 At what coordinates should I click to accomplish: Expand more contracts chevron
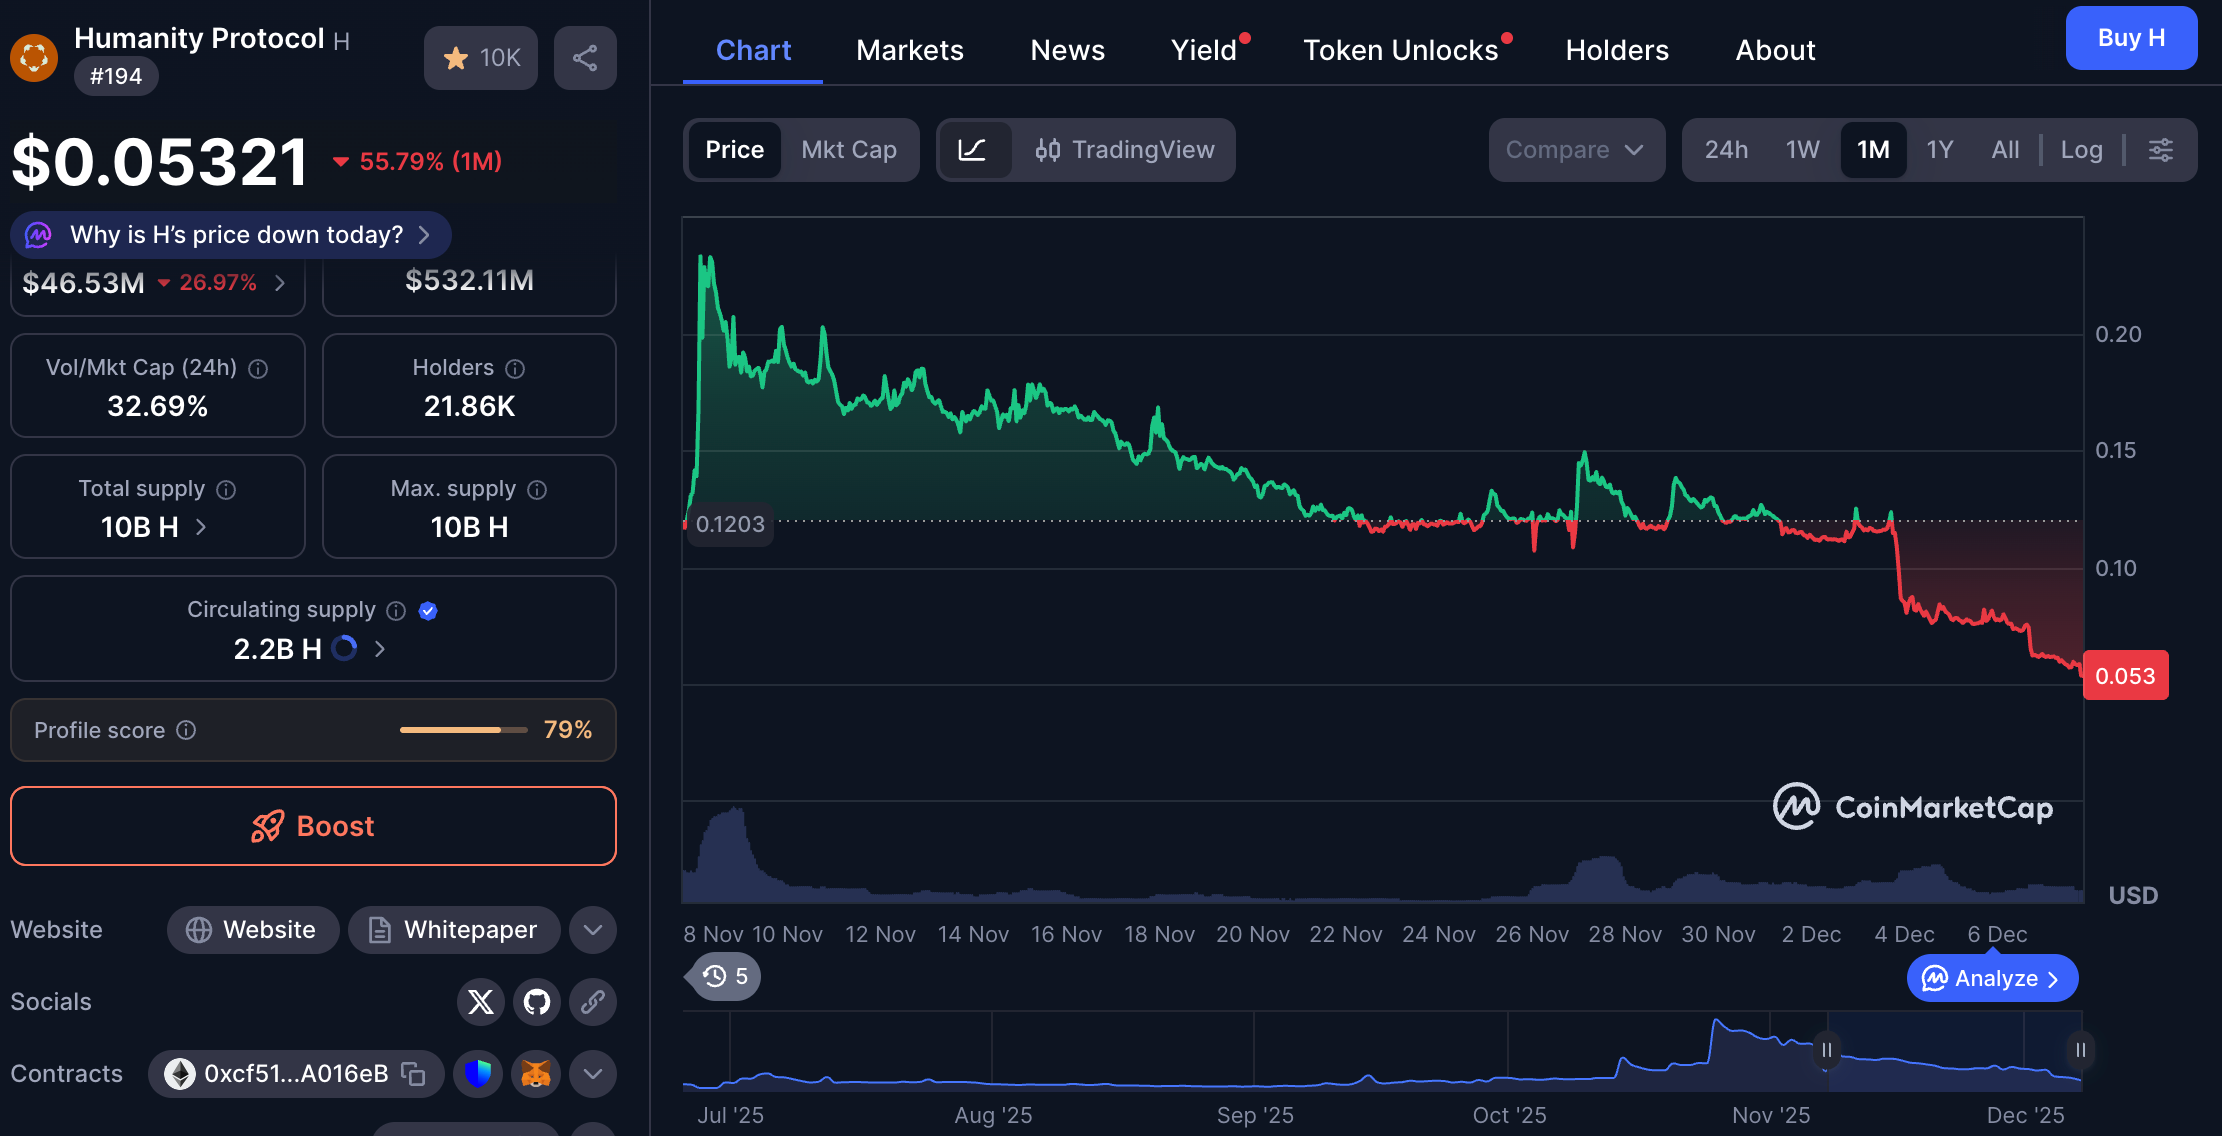593,1074
